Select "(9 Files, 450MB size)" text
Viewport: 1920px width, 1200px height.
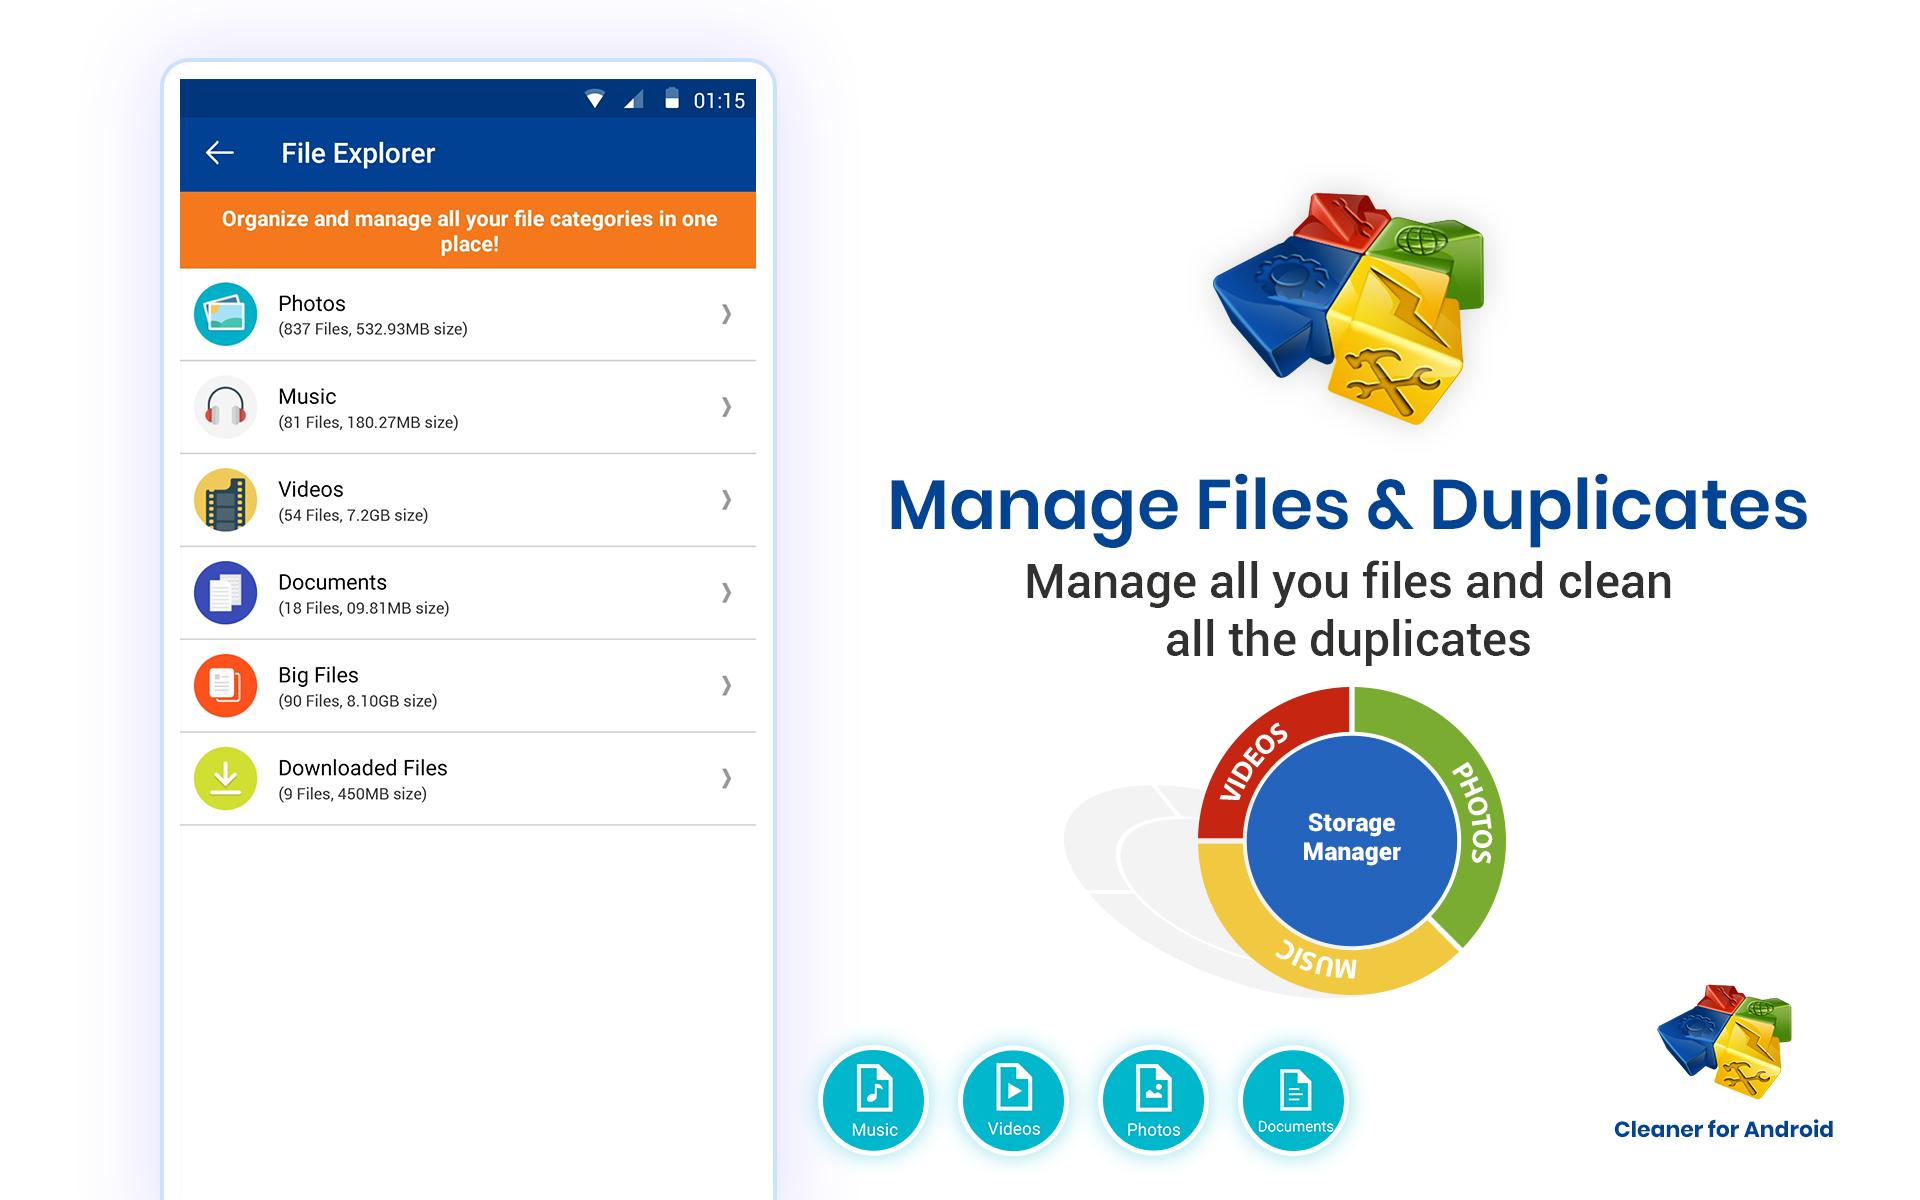(353, 794)
